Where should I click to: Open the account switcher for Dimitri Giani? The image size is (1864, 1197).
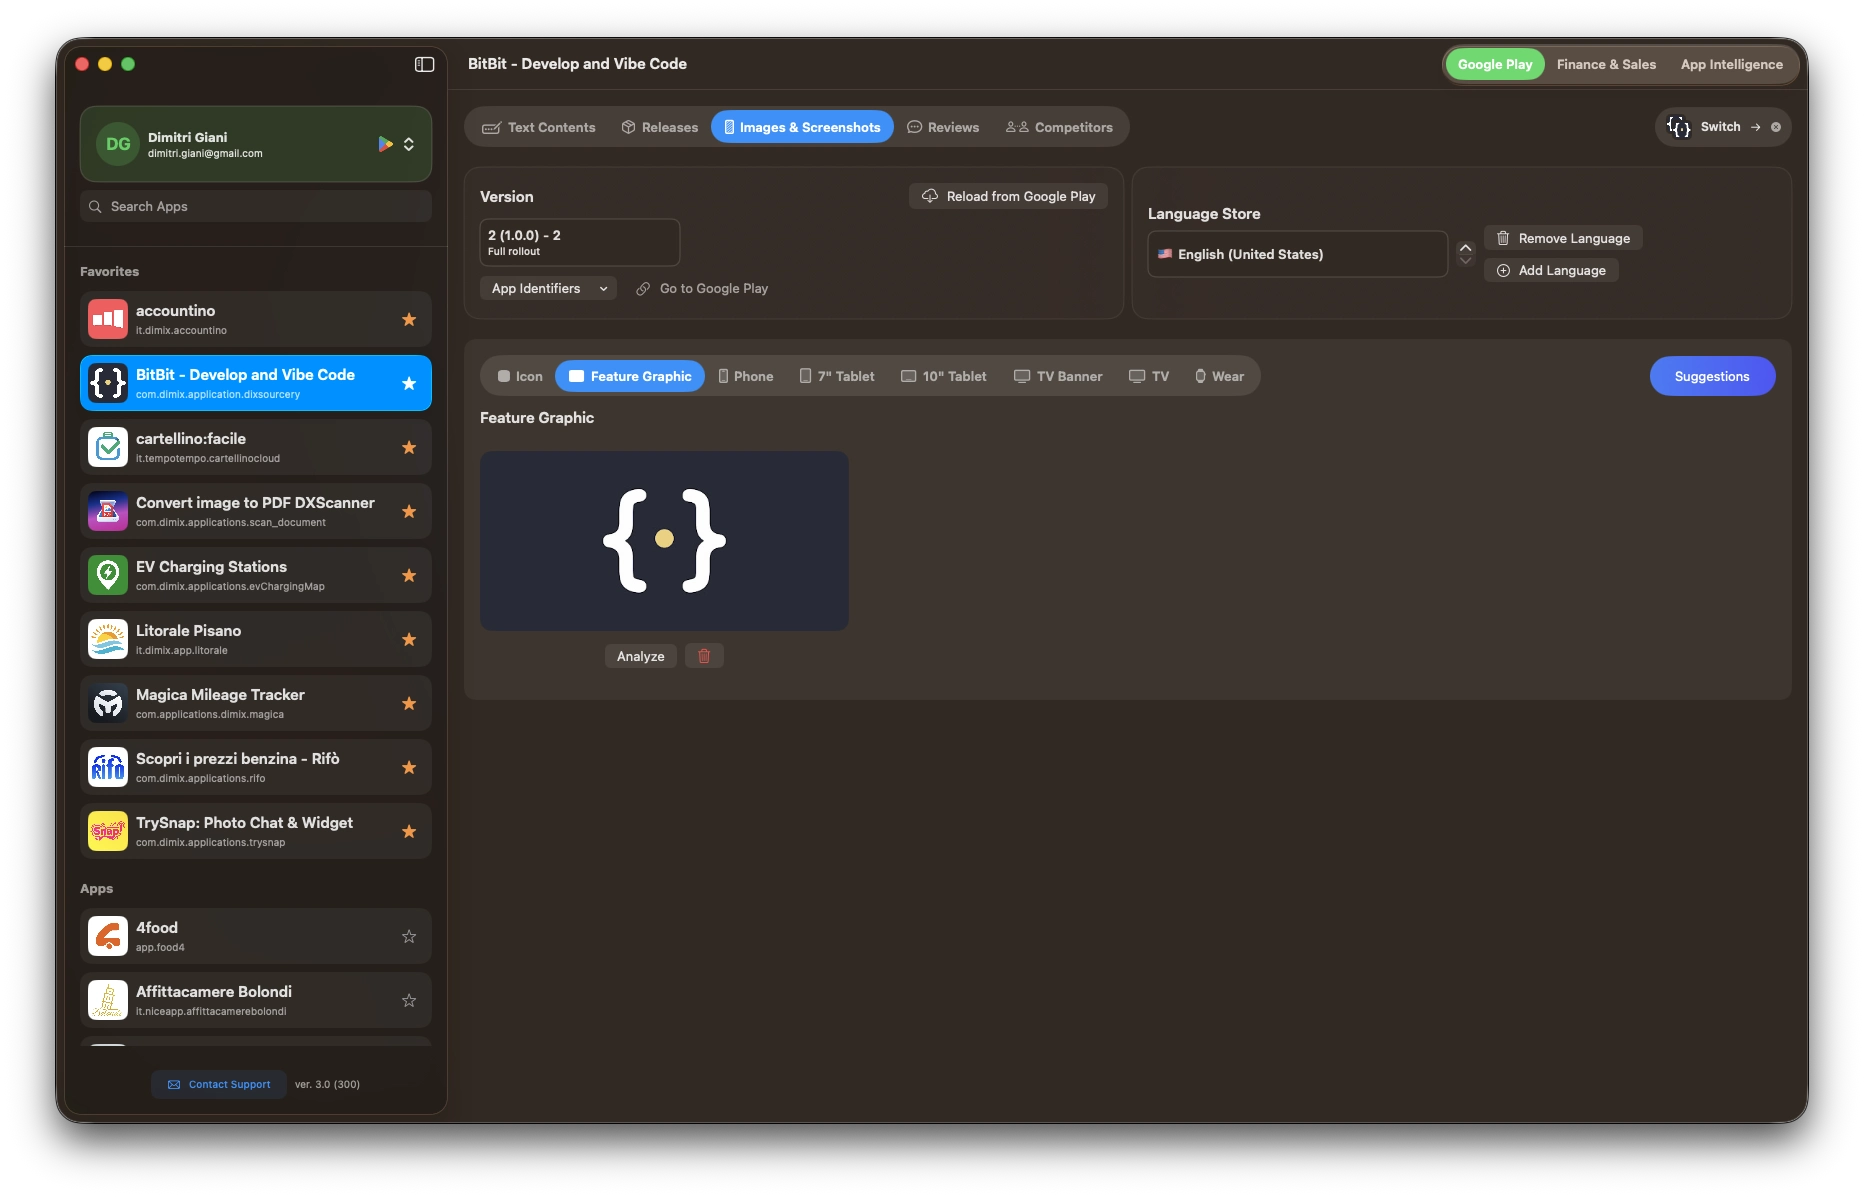409,143
